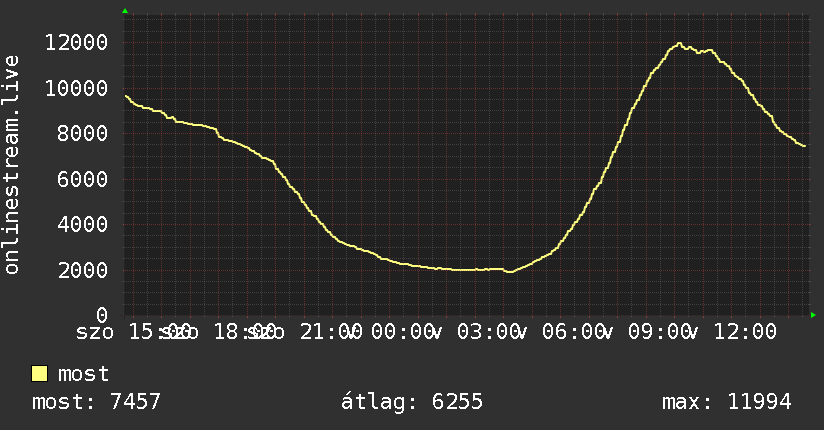Click the yellow 'most' legend color swatch

coord(39,374)
